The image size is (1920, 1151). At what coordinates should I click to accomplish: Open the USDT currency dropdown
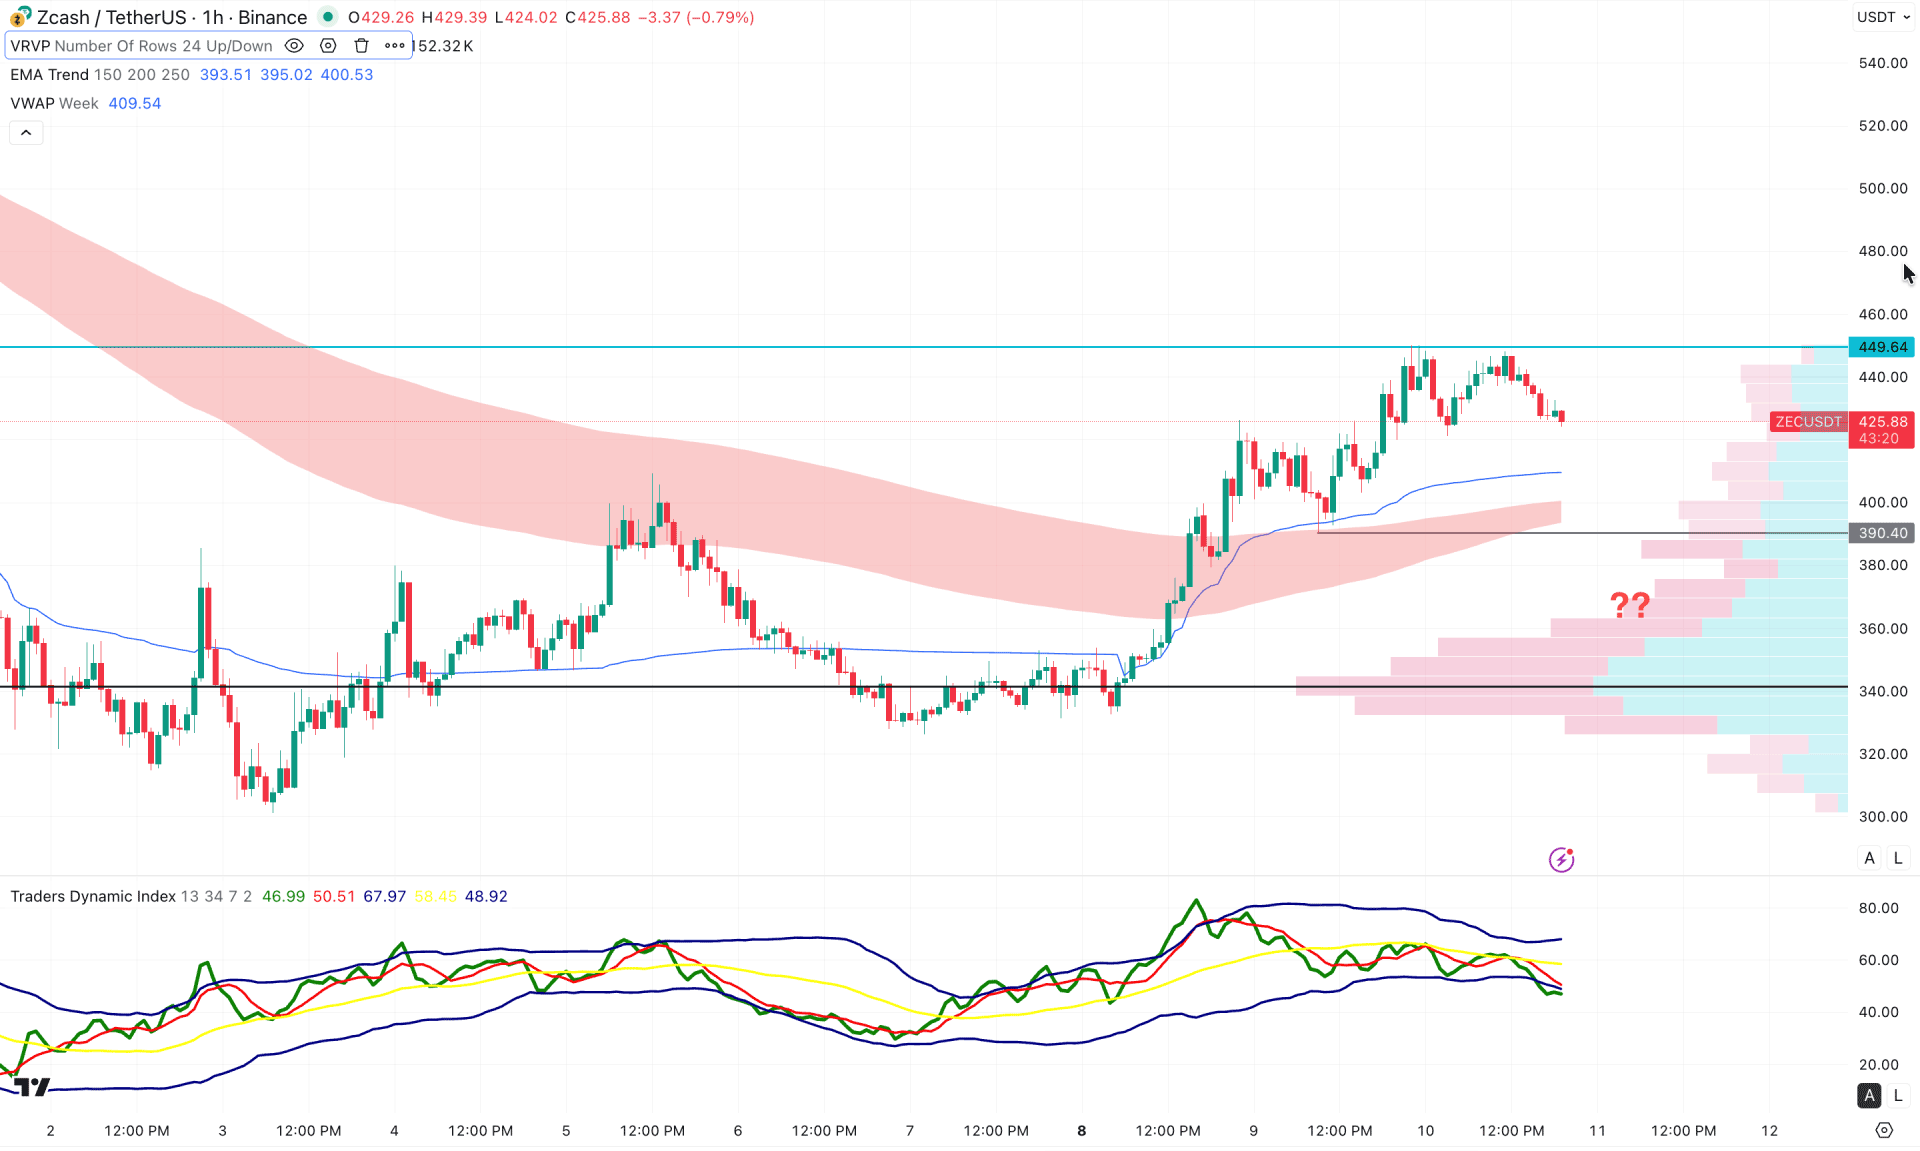click(x=1883, y=17)
